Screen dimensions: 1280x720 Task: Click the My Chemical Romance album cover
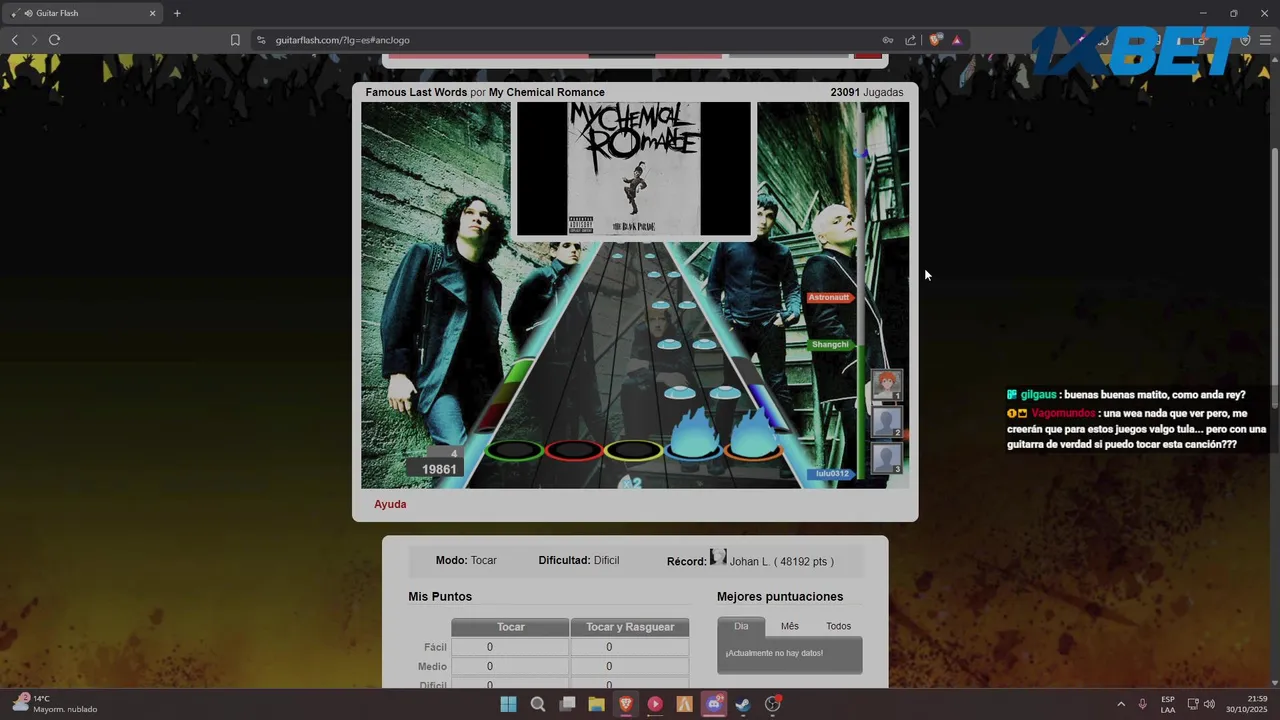[634, 168]
